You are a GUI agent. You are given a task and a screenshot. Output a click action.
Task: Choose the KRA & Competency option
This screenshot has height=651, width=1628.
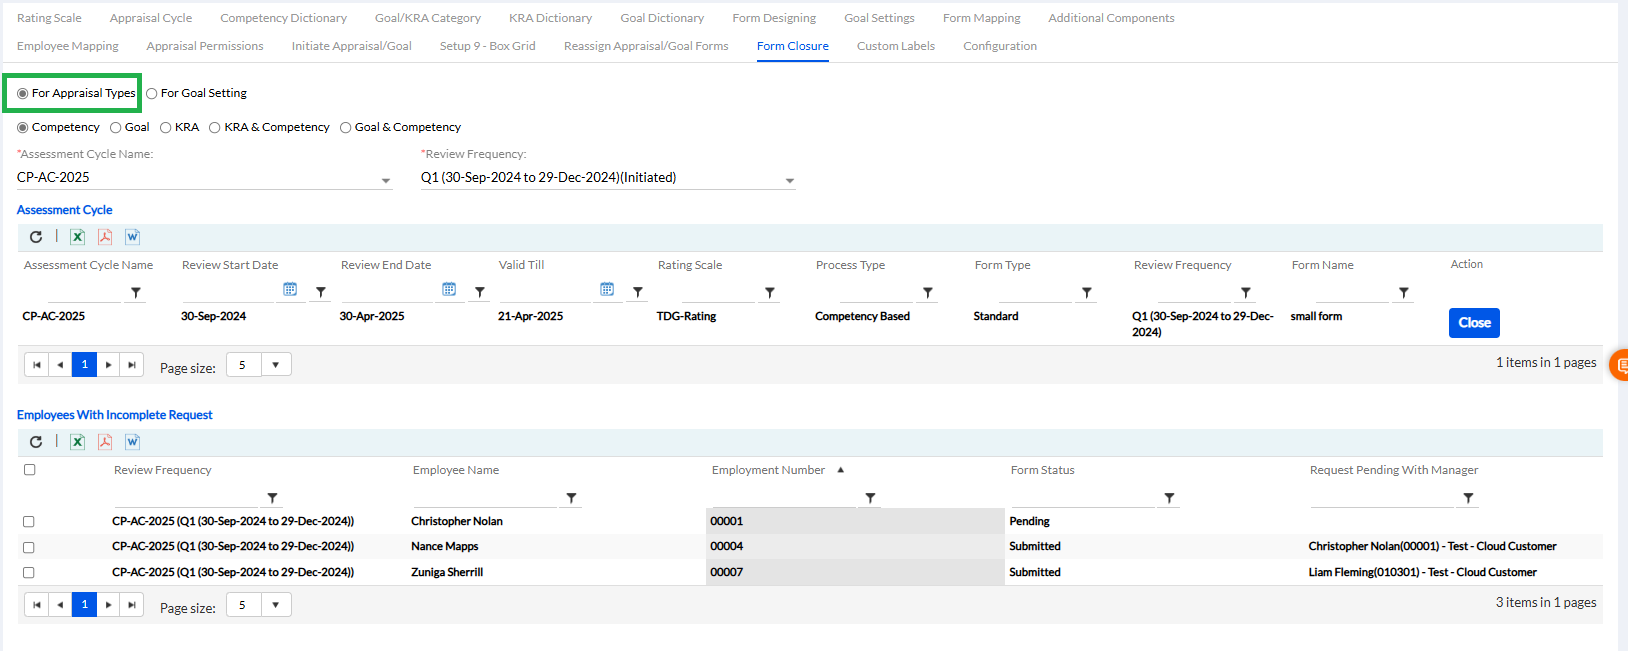pyautogui.click(x=215, y=128)
